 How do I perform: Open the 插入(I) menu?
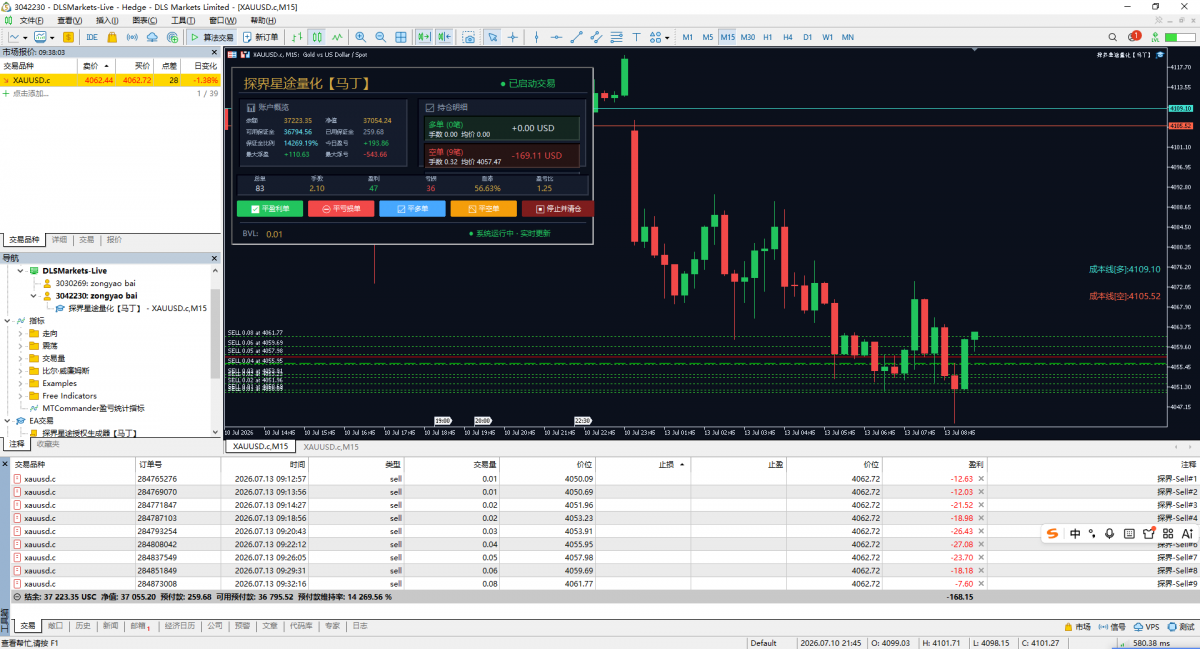pyautogui.click(x=106, y=20)
